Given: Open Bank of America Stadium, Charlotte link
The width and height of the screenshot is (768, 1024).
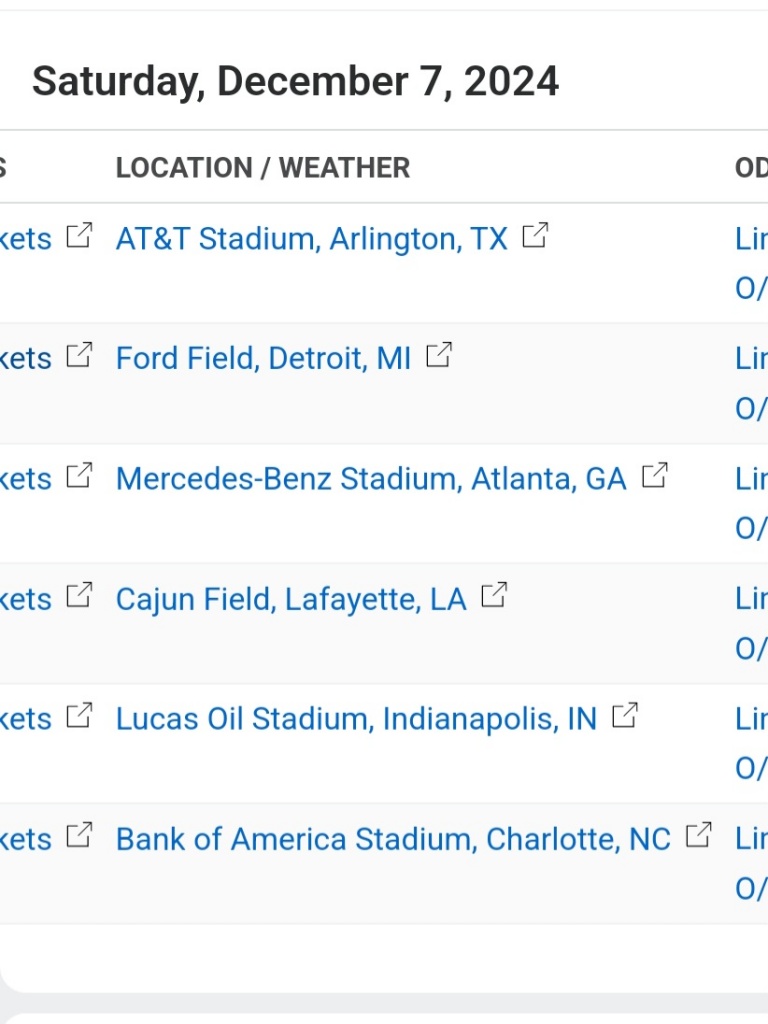Looking at the screenshot, I should click(x=392, y=839).
